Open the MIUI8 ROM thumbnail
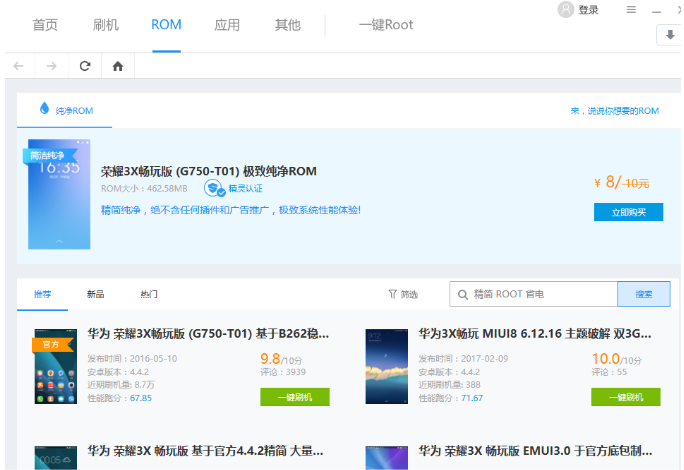Viewport: 684px width, 470px height. coord(386,366)
